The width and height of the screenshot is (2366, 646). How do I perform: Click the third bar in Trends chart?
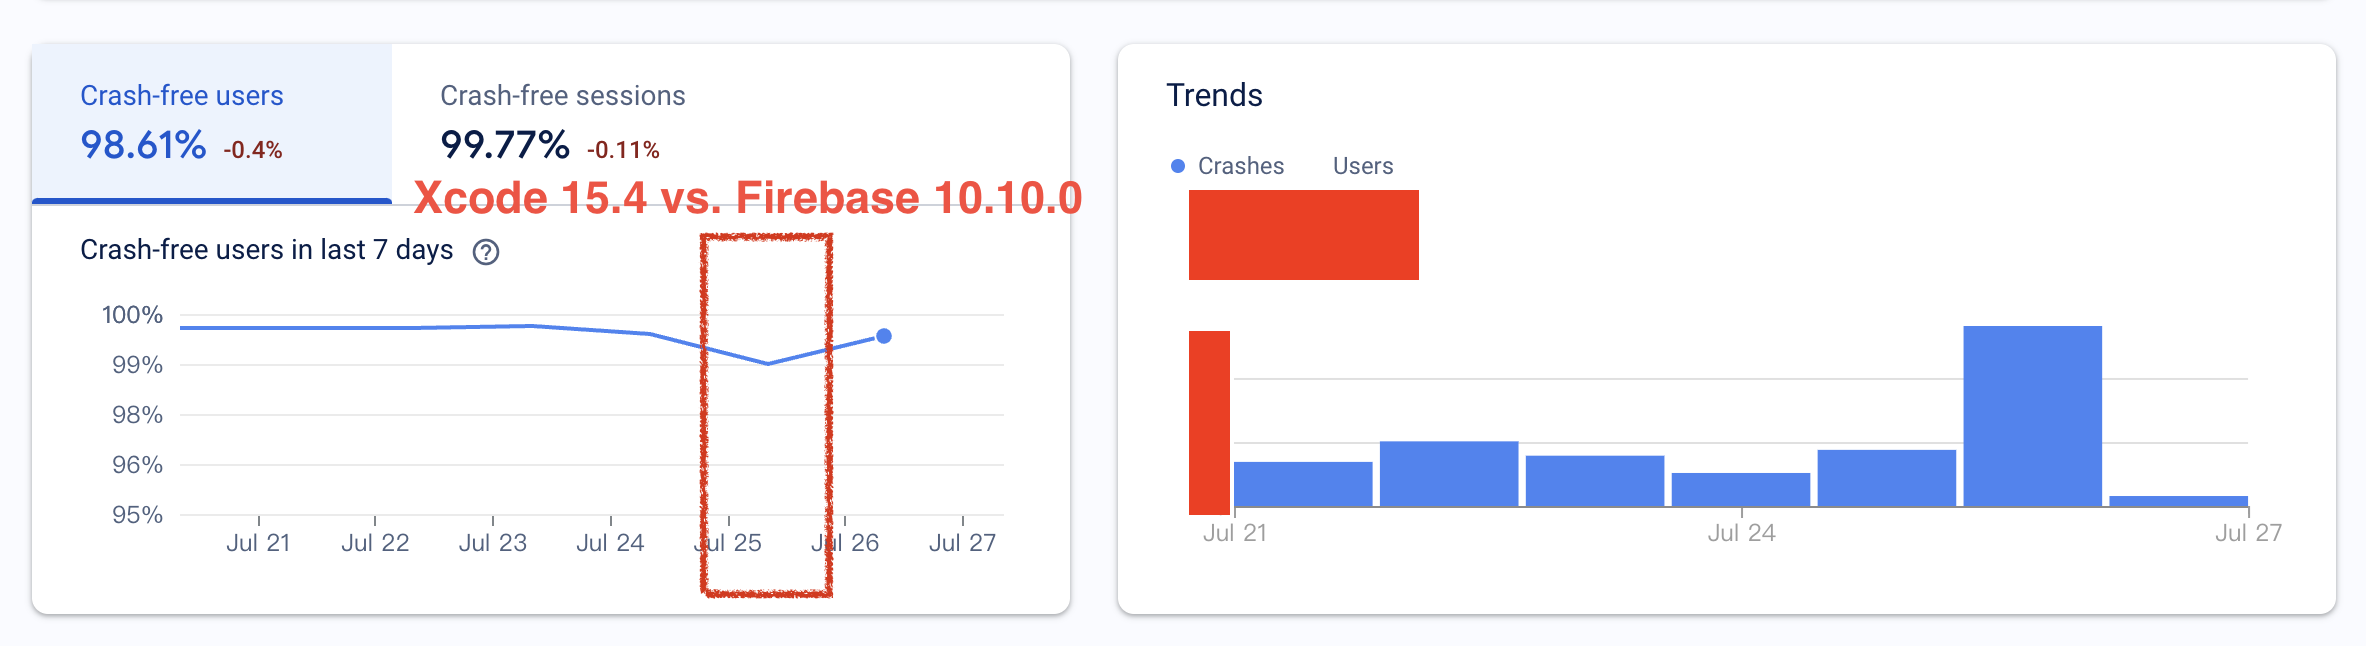[1595, 481]
